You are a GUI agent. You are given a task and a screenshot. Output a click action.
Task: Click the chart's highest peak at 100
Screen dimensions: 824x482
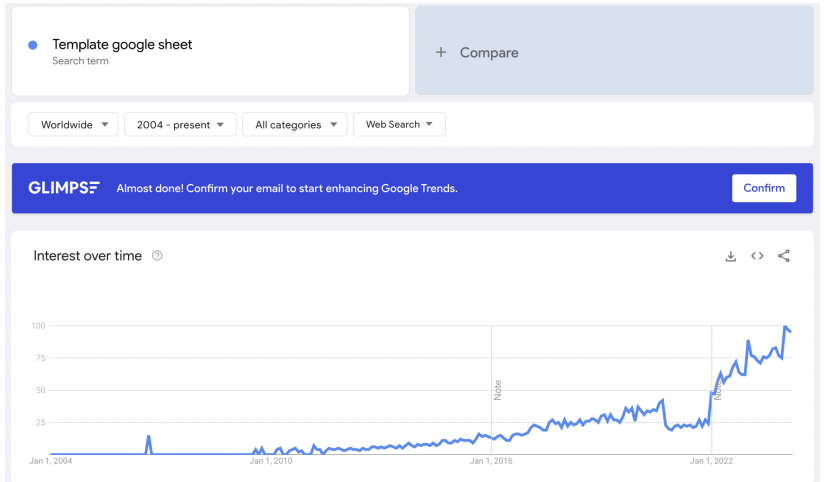click(x=786, y=327)
